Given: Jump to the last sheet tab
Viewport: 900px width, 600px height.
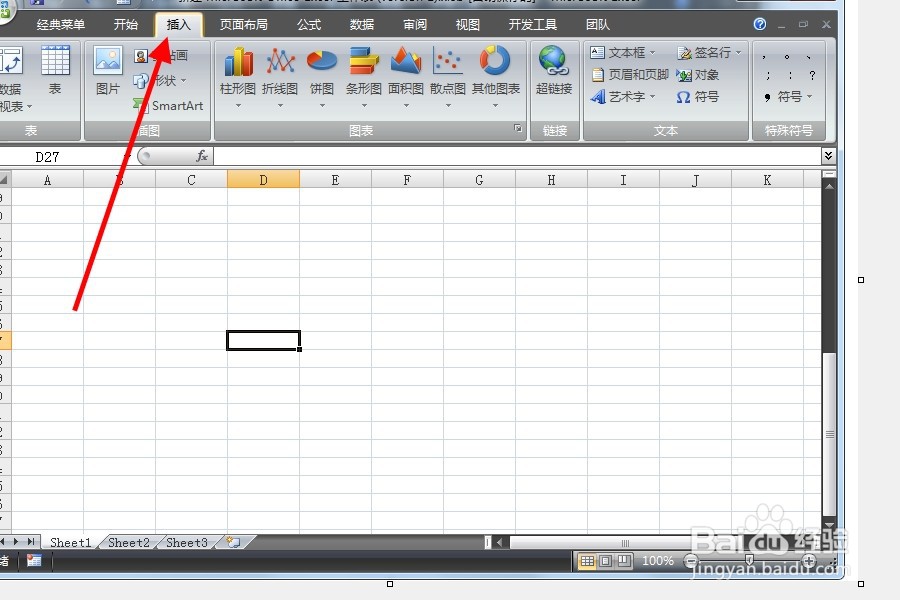Looking at the screenshot, I should (32, 541).
